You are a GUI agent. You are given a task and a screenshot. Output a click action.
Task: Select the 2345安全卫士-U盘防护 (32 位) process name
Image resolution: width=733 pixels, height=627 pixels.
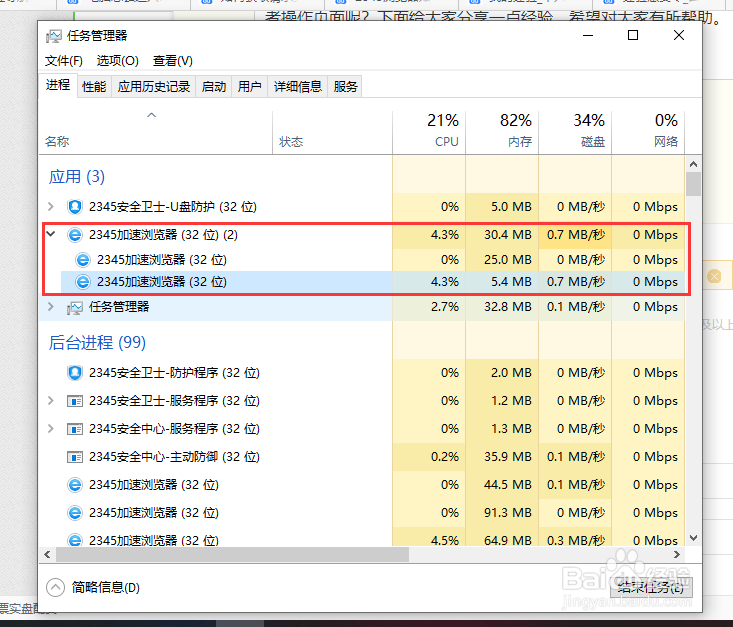[x=173, y=207]
